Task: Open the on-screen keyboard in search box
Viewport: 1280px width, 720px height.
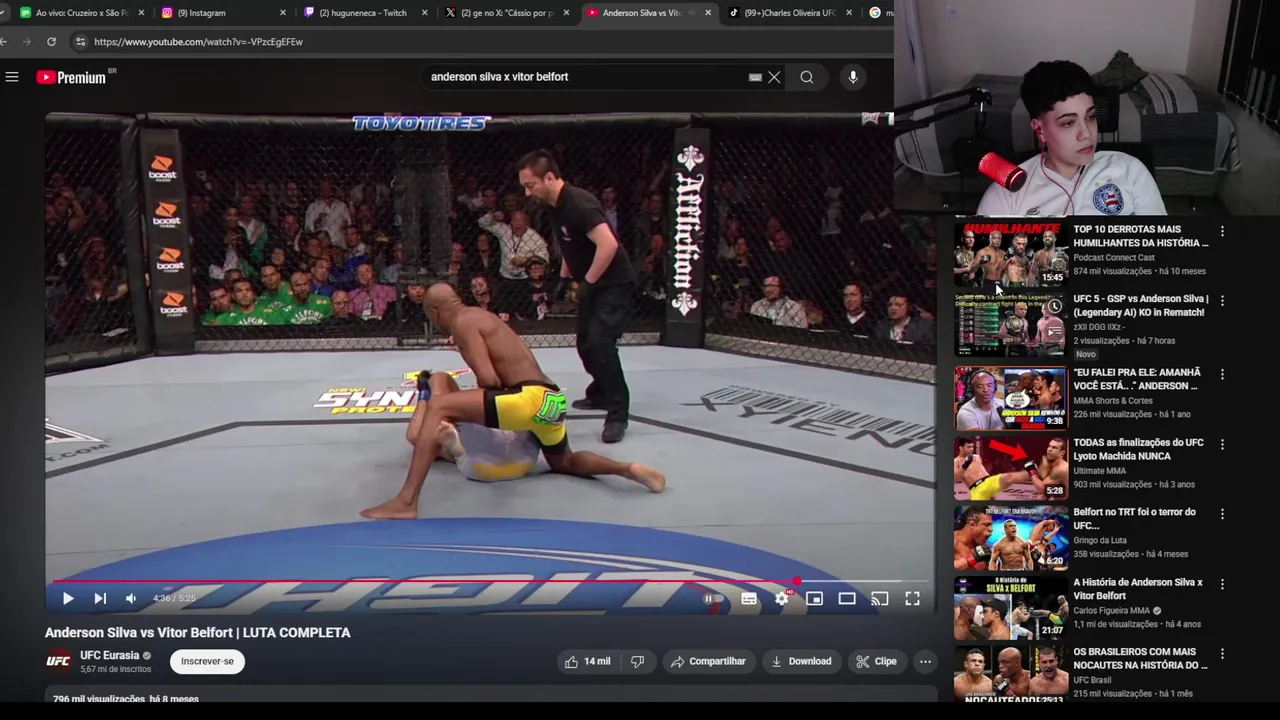Action: (x=755, y=77)
